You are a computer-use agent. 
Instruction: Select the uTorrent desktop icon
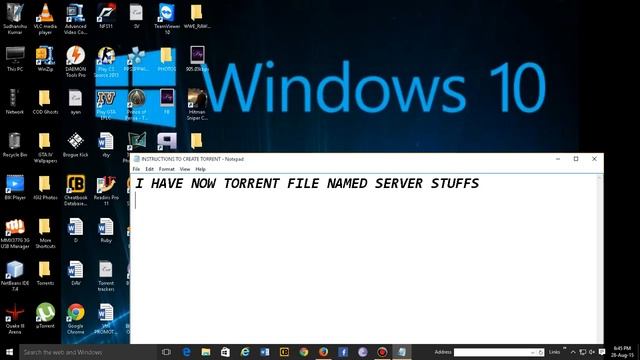coord(45,316)
